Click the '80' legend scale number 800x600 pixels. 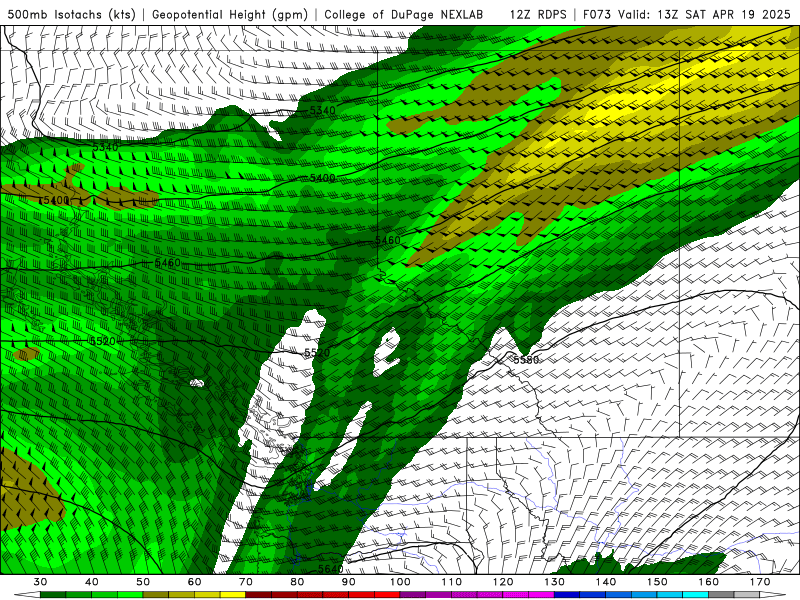click(297, 582)
